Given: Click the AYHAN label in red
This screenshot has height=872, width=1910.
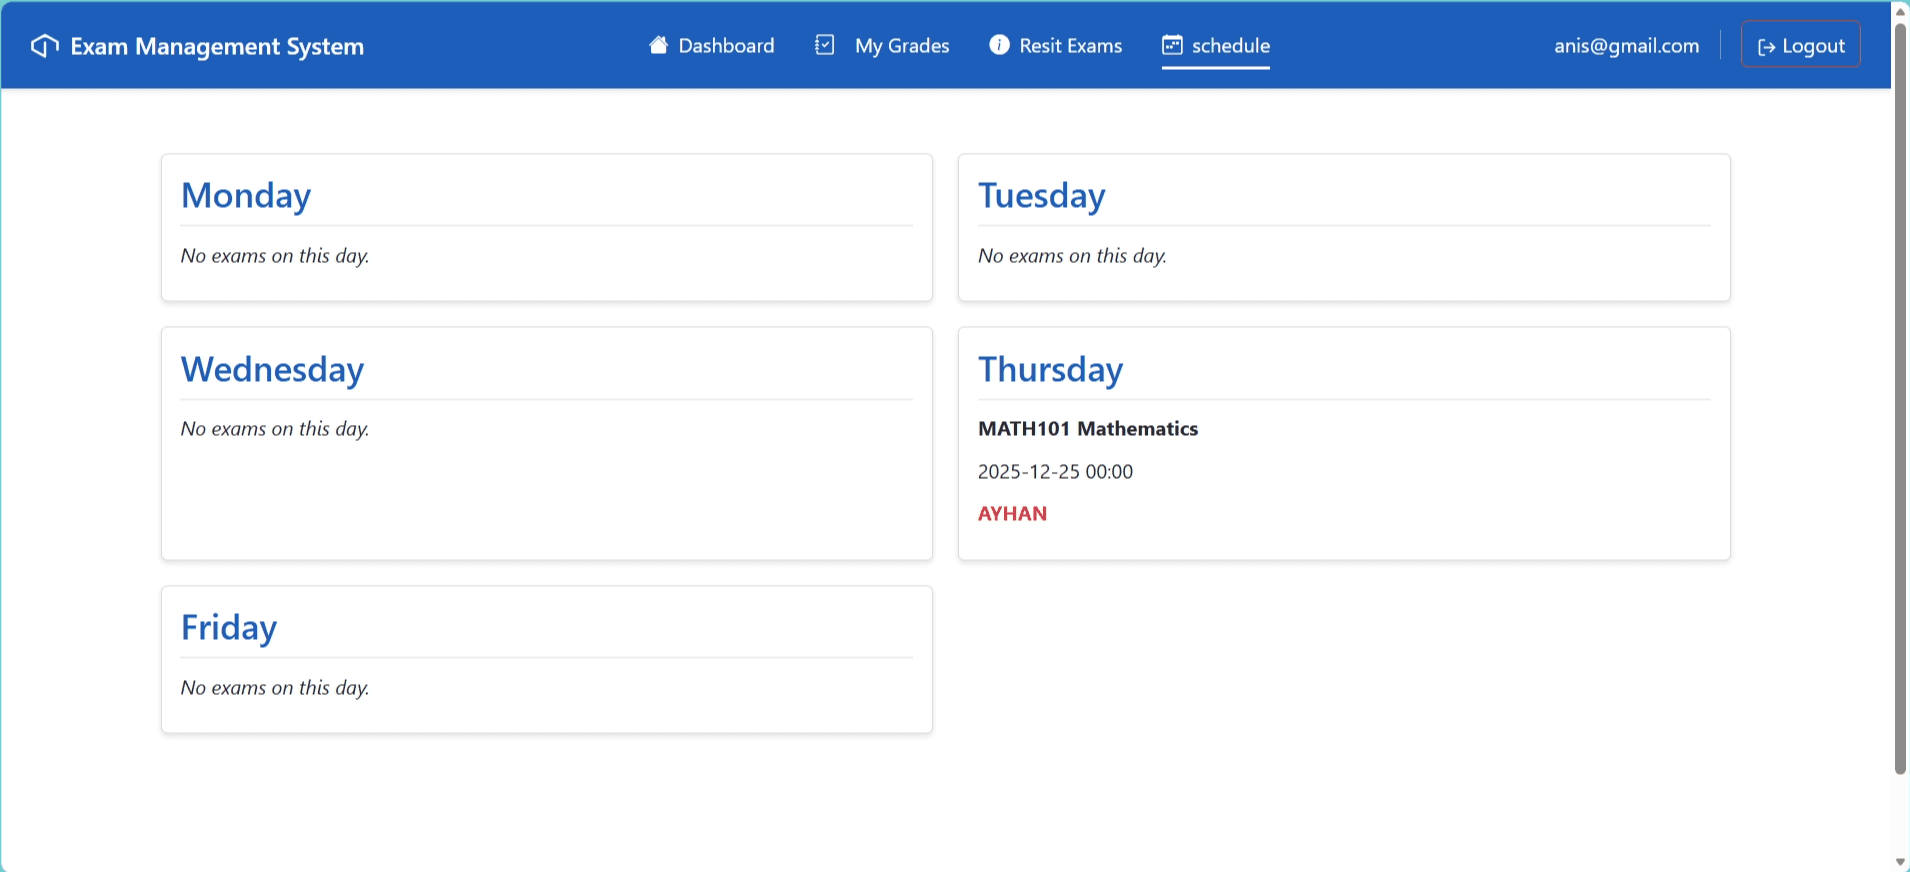Looking at the screenshot, I should (1013, 514).
